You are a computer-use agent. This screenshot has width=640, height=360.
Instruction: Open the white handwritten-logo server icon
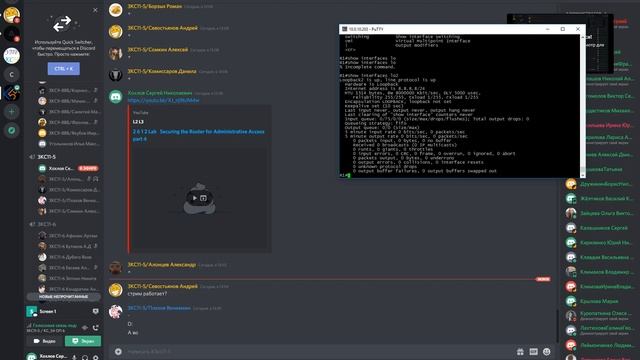point(11,55)
